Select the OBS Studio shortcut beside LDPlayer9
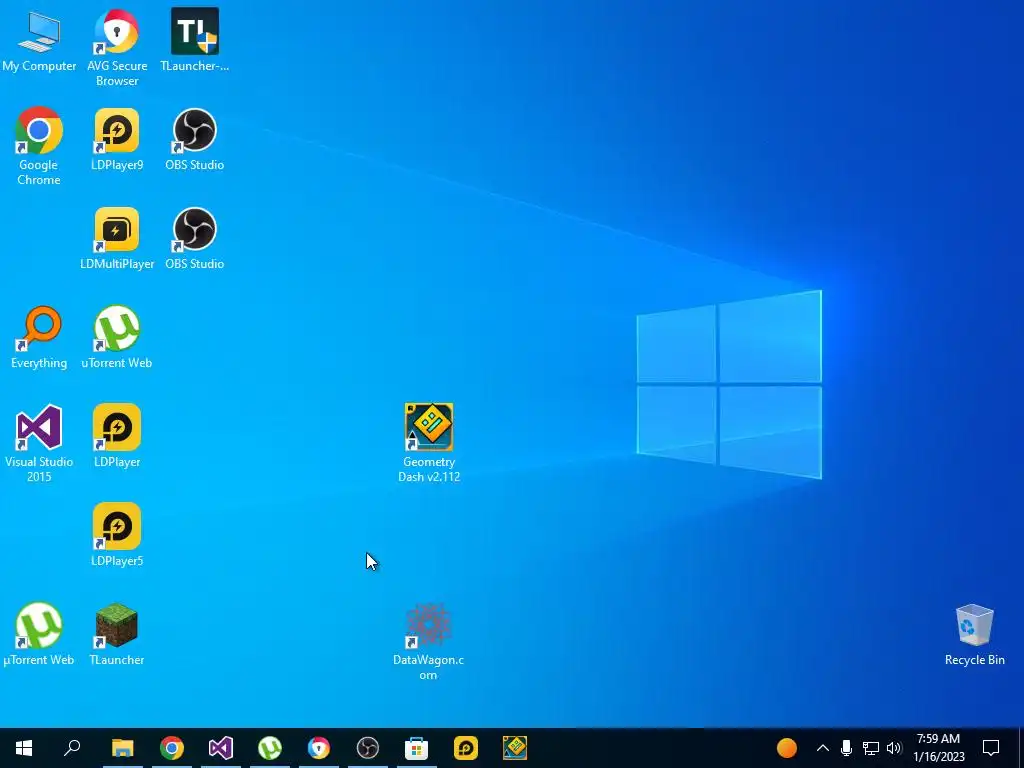This screenshot has width=1024, height=768. point(195,139)
